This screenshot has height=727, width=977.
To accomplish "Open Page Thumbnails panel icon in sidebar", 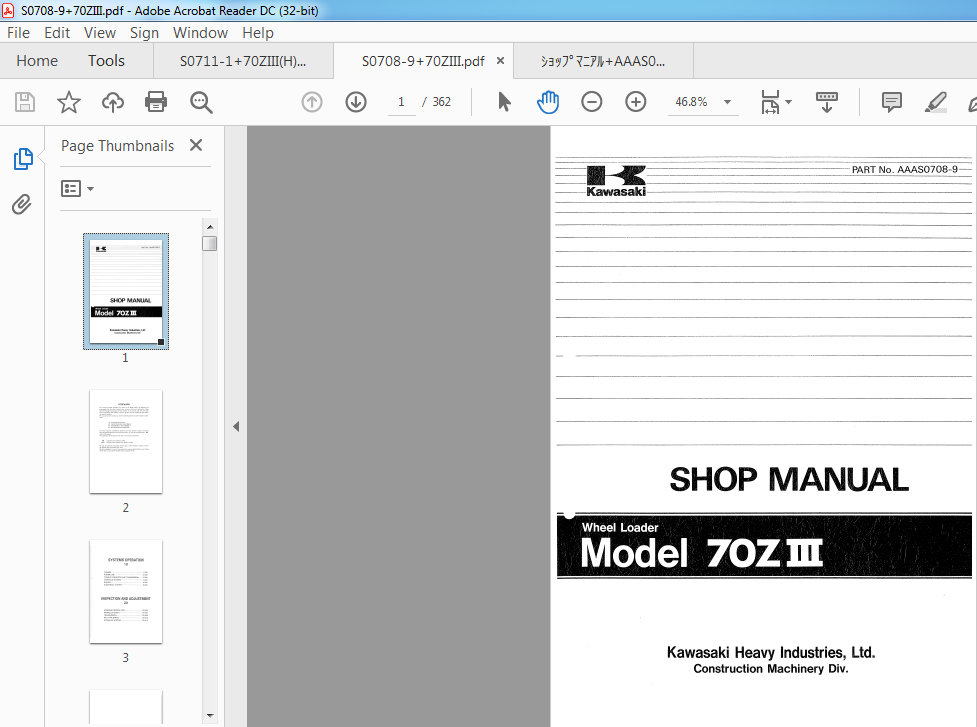I will (x=23, y=159).
